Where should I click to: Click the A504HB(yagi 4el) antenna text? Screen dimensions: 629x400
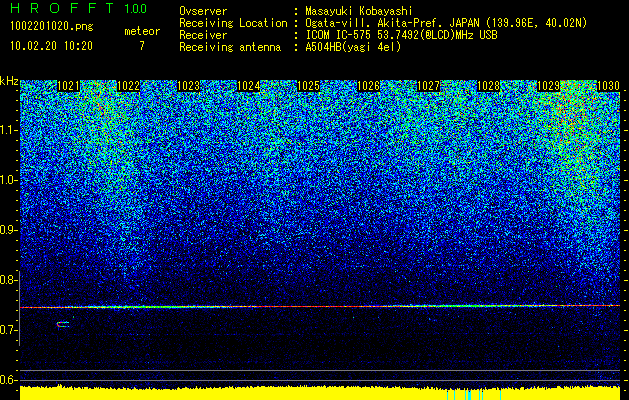[x=353, y=47]
